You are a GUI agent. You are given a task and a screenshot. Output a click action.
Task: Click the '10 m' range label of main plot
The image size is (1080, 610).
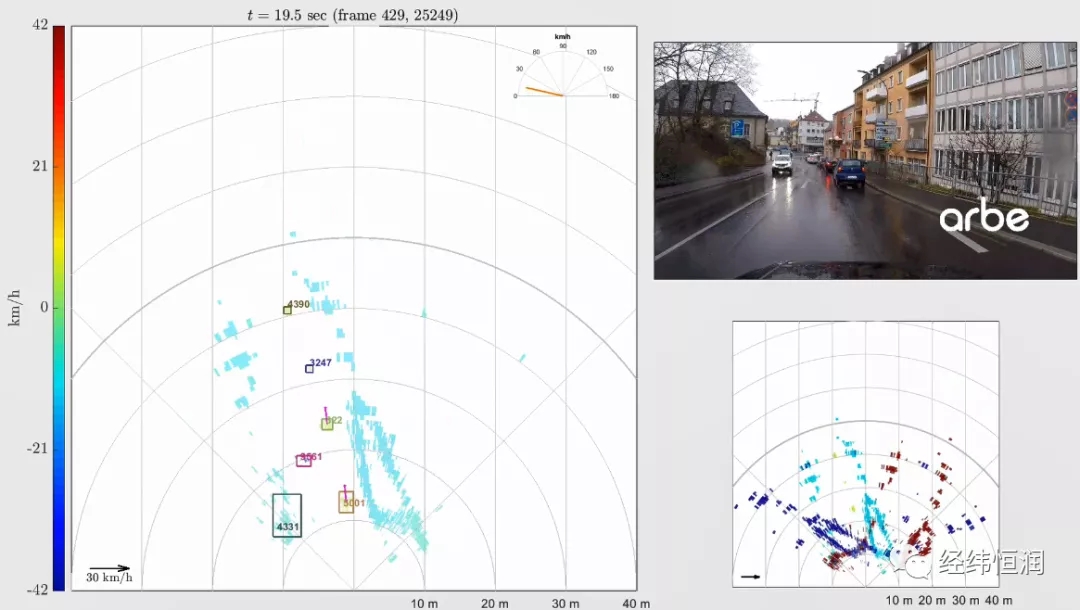pyautogui.click(x=424, y=604)
